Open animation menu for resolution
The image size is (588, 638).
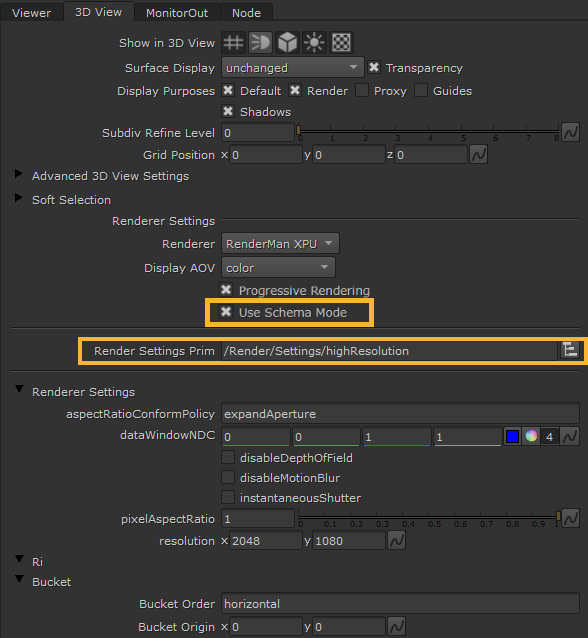pos(397,541)
